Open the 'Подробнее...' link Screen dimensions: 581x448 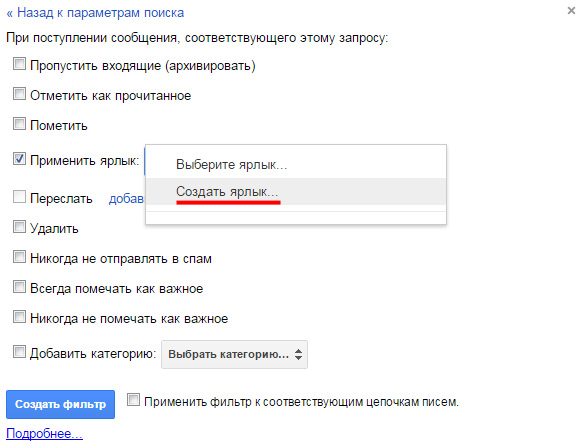point(44,434)
